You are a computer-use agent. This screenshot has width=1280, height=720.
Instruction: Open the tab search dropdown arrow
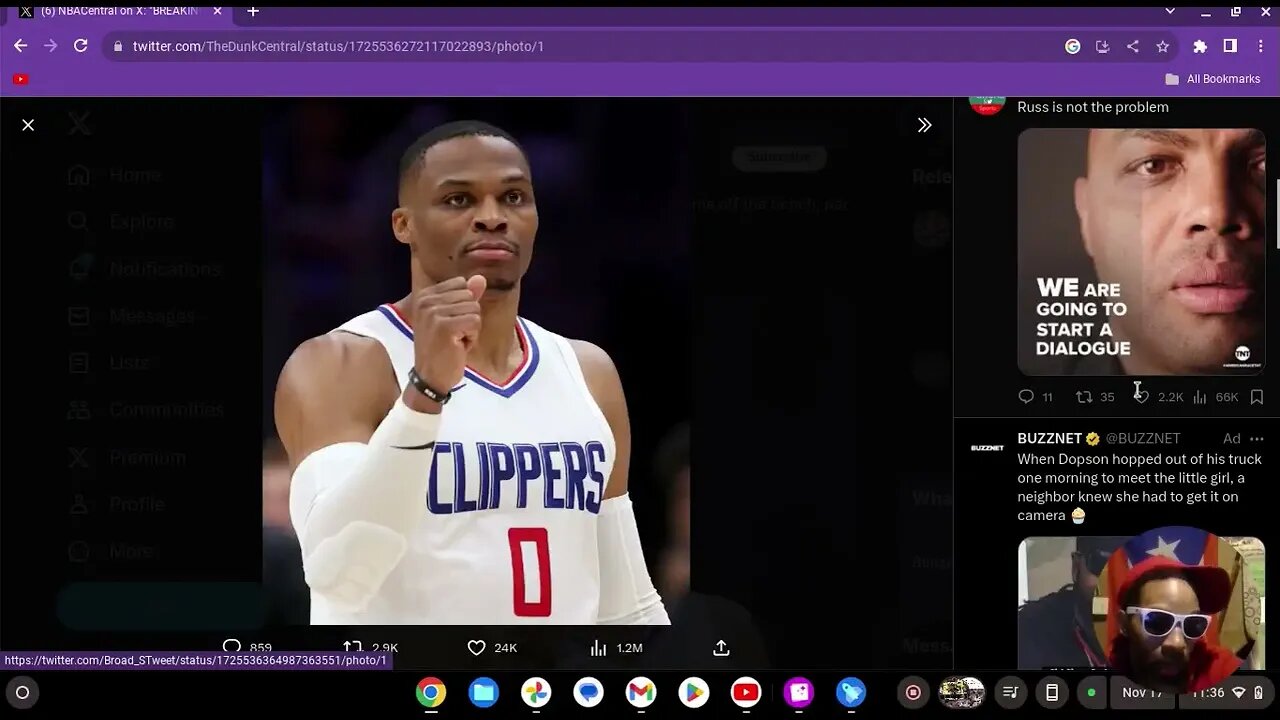(x=1170, y=11)
